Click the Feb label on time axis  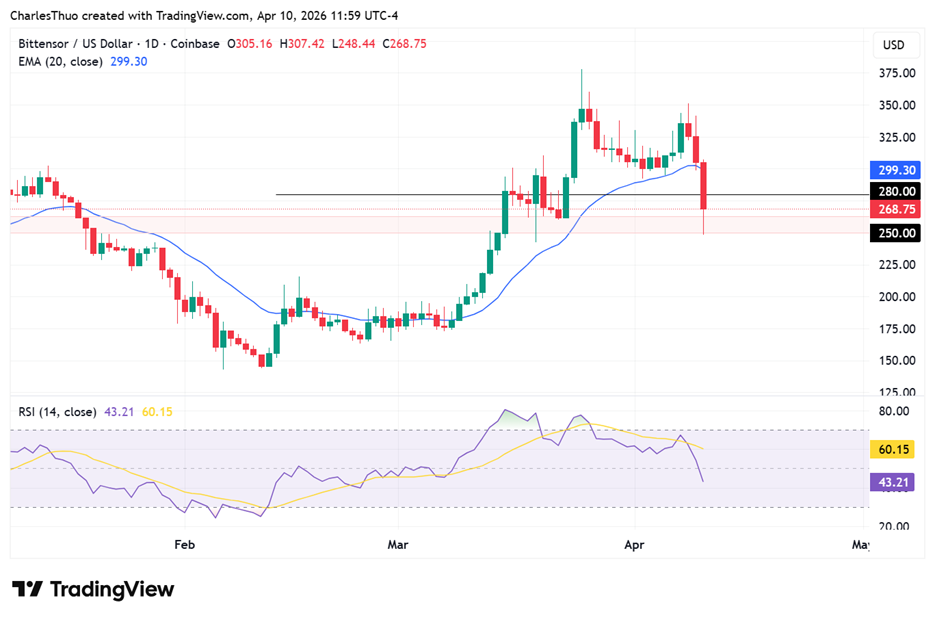click(184, 545)
